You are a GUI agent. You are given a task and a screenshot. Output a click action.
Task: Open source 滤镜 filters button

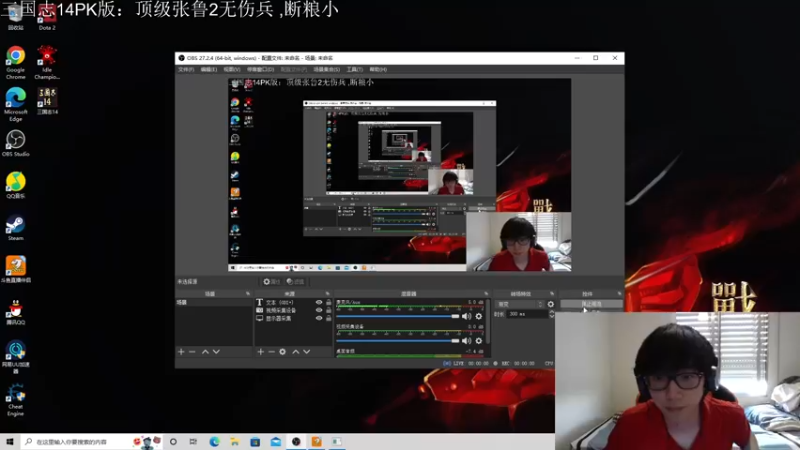coord(295,282)
